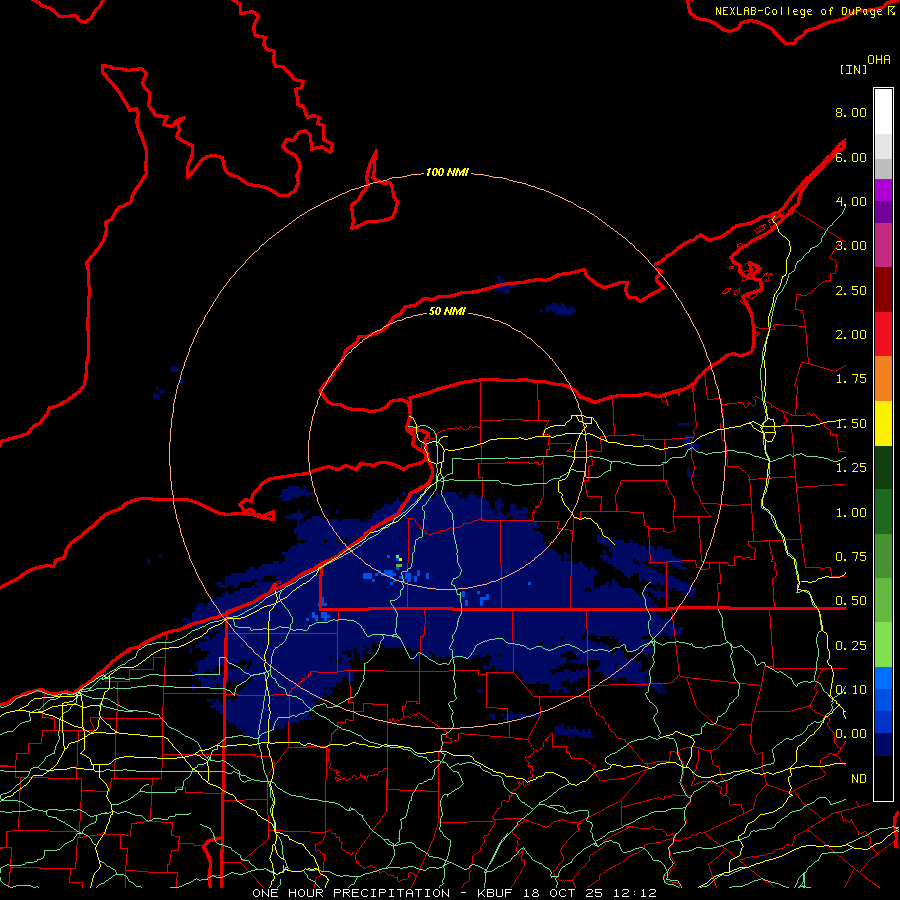Click the 2.50 legend value
Screen dimensions: 900x900
(851, 290)
